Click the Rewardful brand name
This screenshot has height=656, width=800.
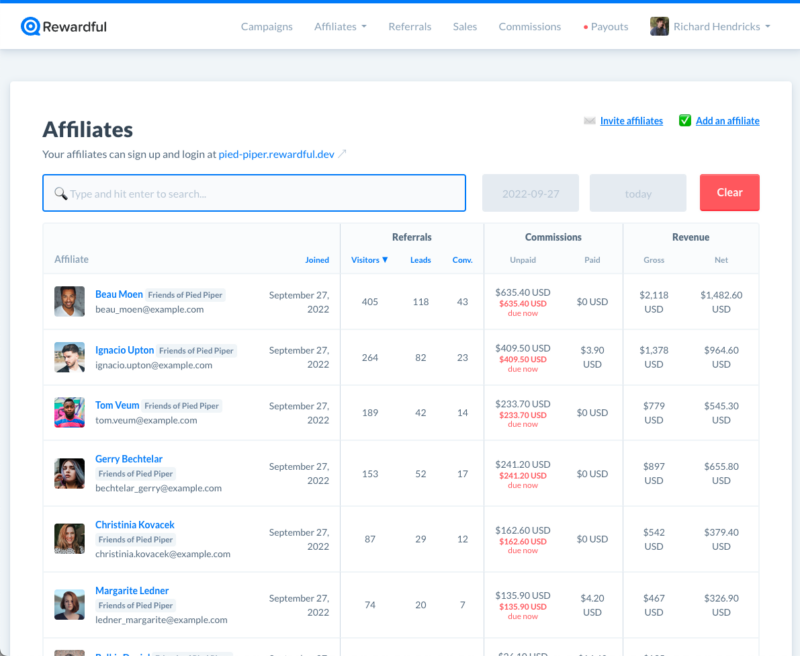(74, 27)
